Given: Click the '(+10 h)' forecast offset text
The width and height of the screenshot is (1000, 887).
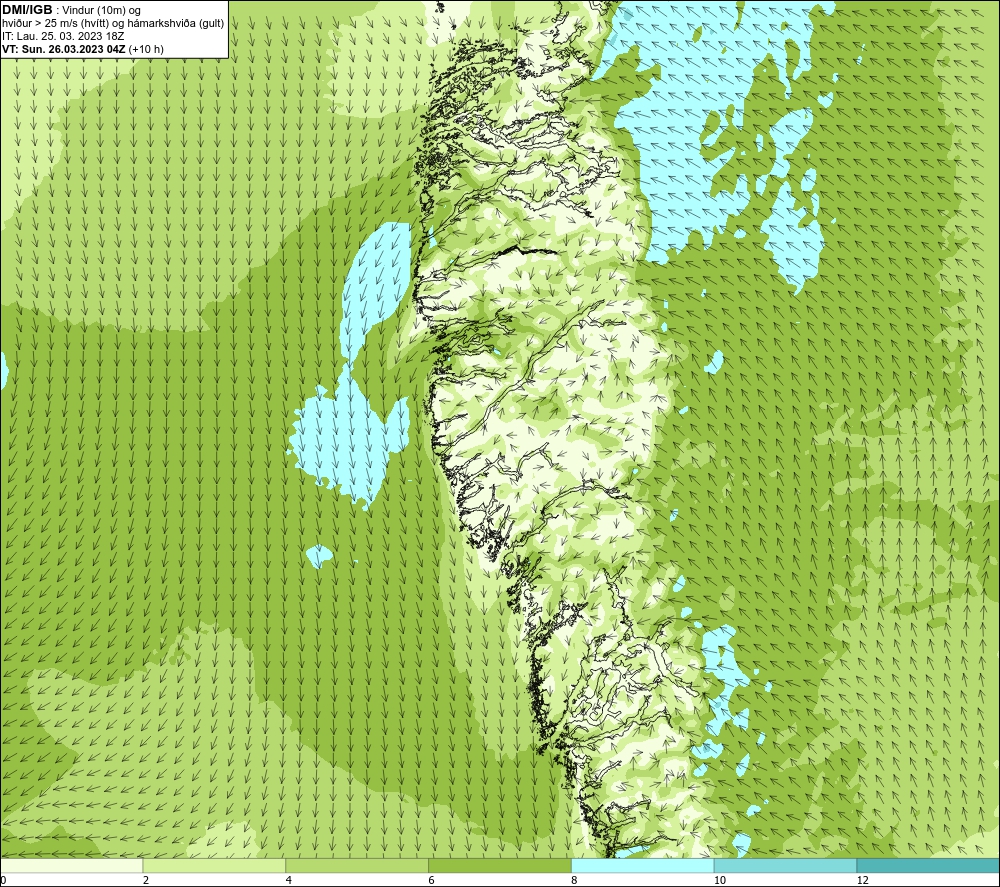Looking at the screenshot, I should 146,49.
